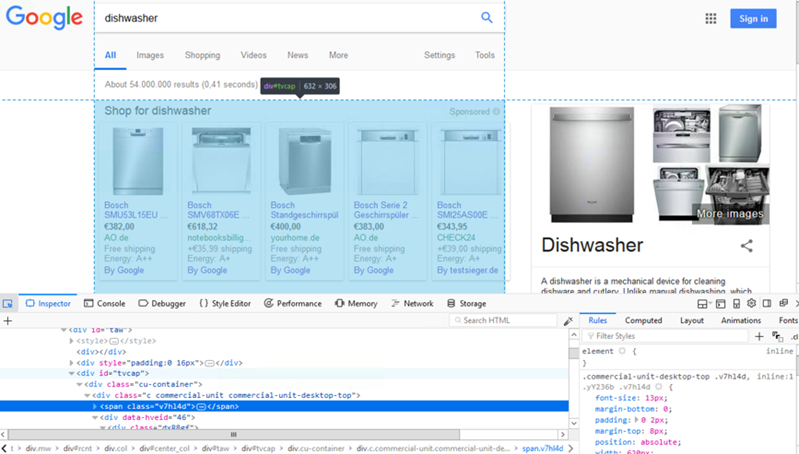
Task: Open the Performance panel
Action: (x=292, y=304)
